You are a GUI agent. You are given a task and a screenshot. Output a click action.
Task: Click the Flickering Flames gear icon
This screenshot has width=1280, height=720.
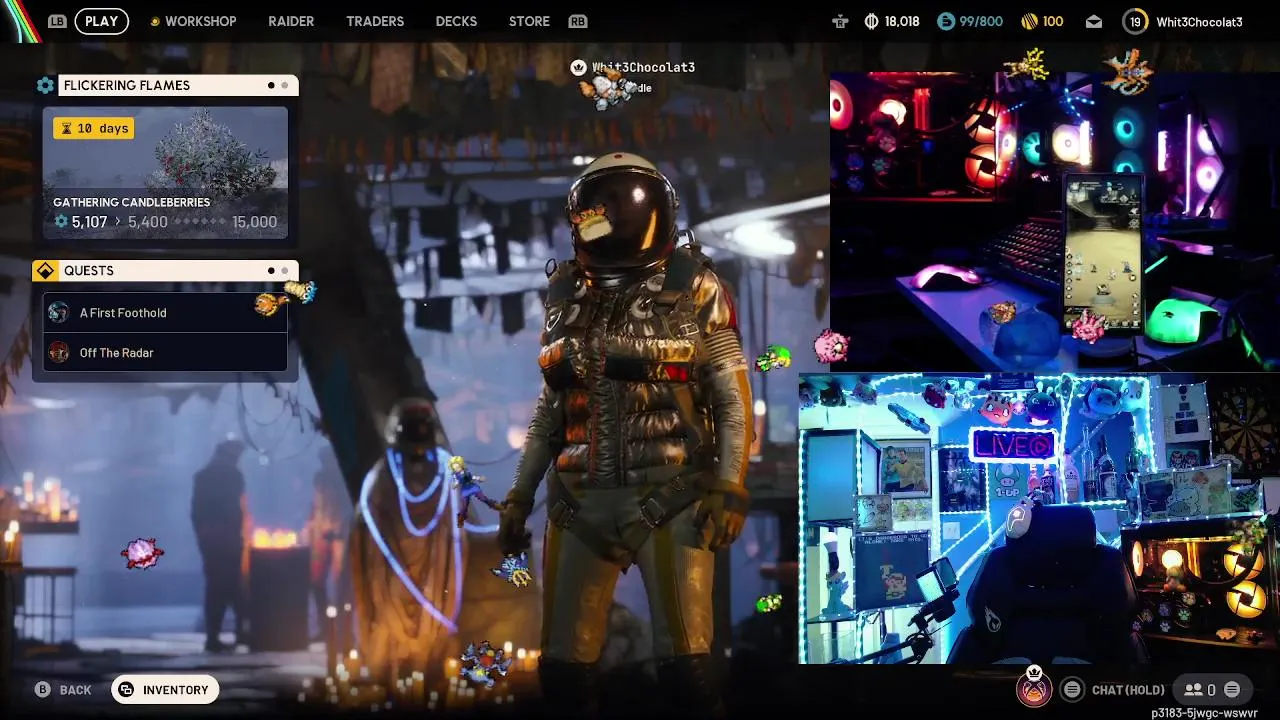(45, 85)
